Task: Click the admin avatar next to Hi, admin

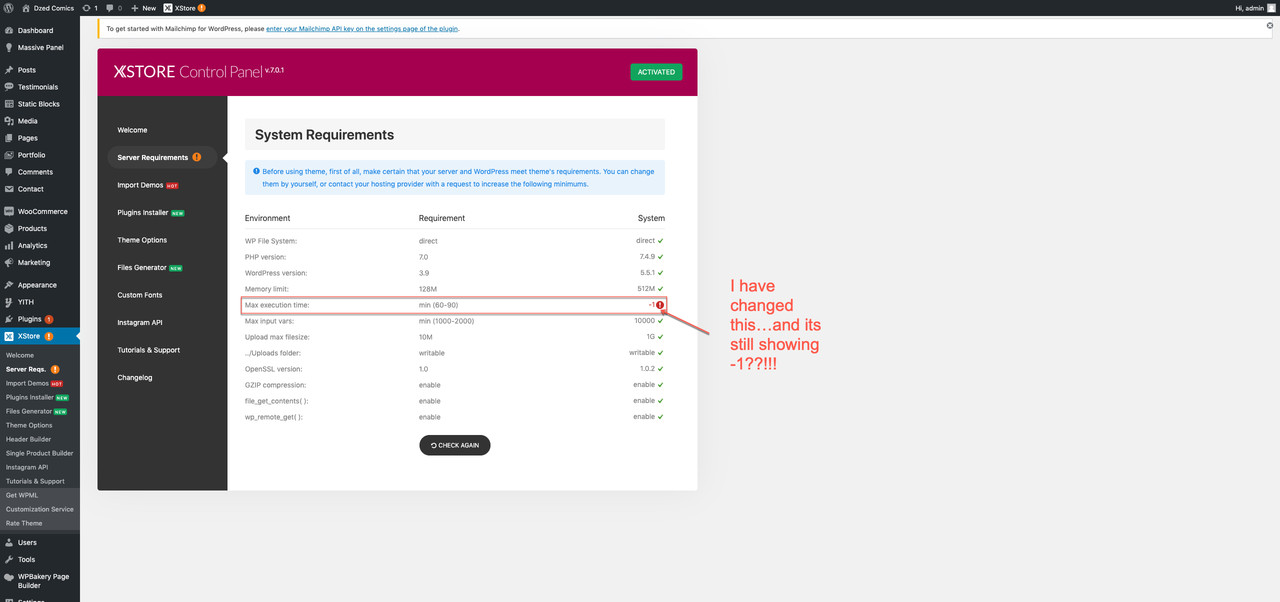Action: [1271, 7]
